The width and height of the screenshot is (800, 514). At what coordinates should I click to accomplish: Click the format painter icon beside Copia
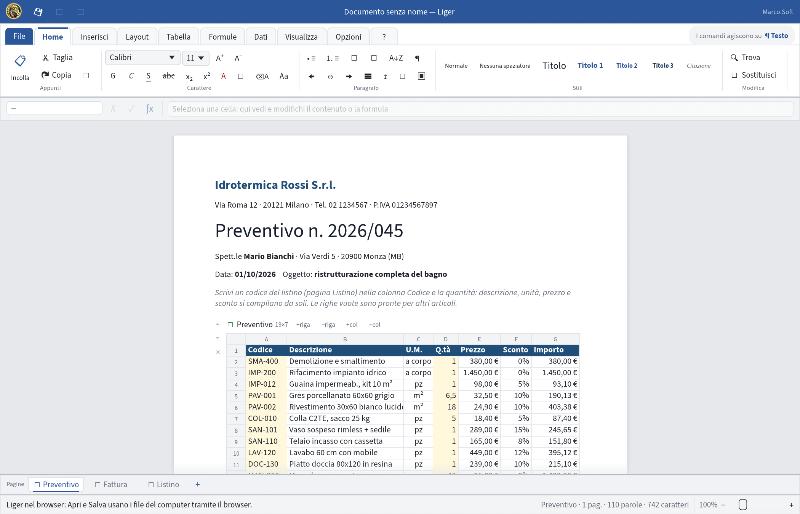(x=86, y=76)
